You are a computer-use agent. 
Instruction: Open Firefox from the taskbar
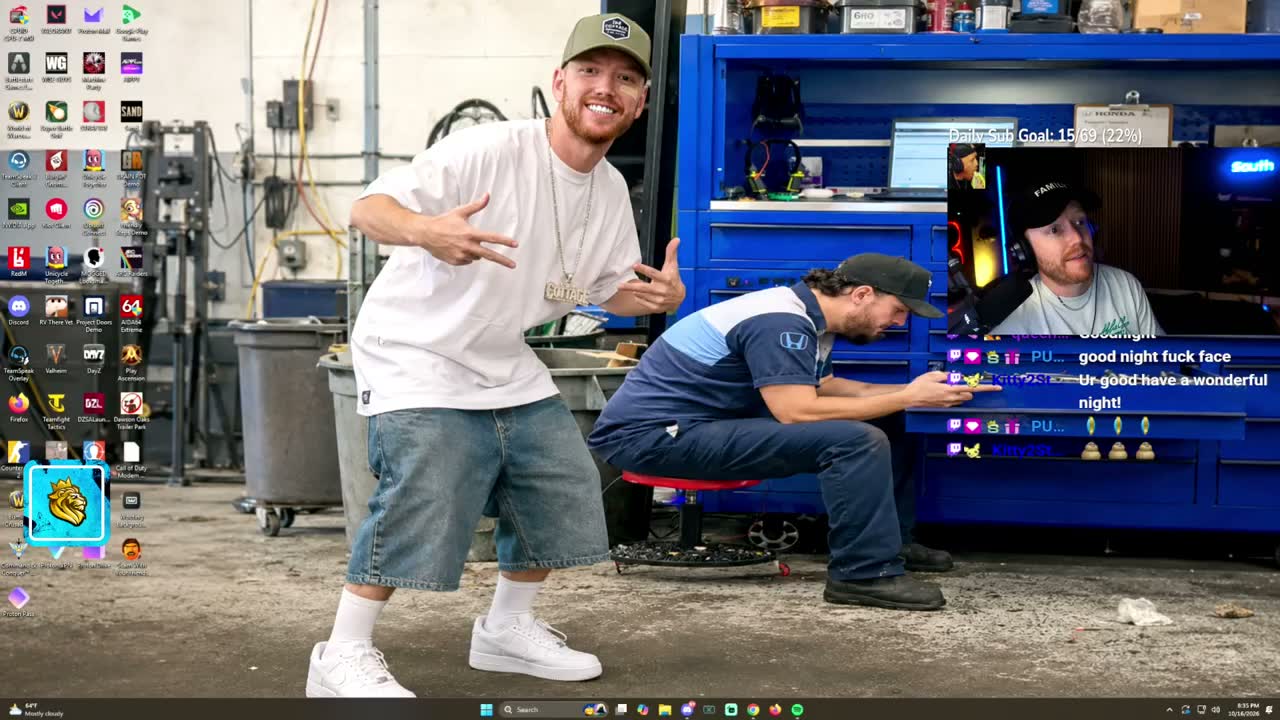click(x=775, y=709)
